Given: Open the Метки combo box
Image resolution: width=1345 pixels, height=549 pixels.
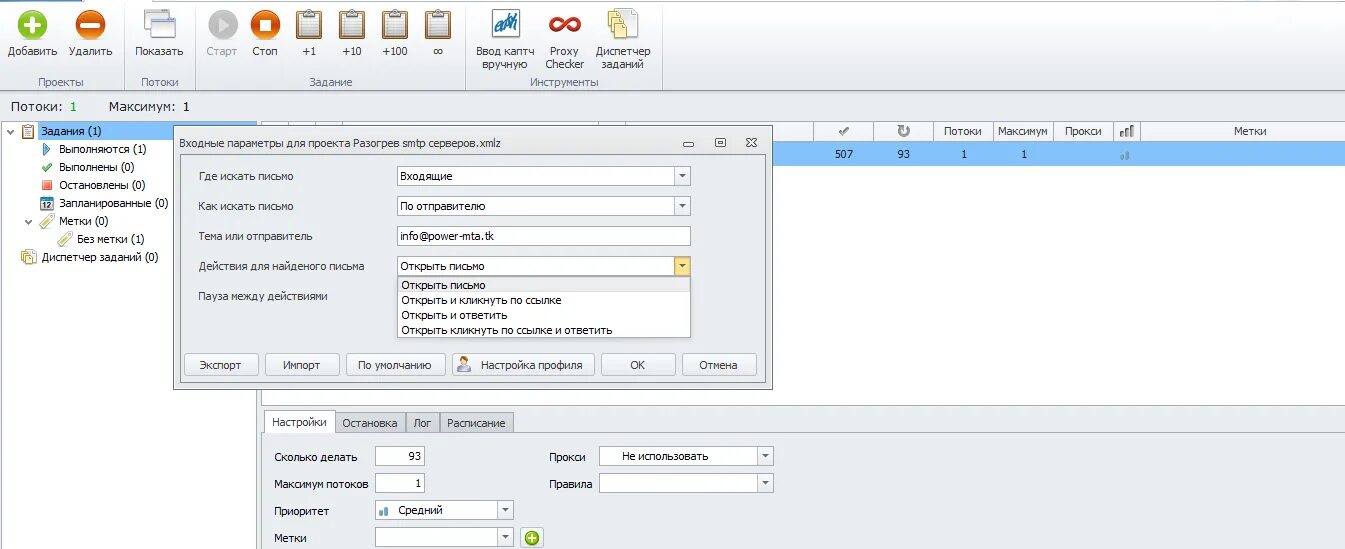Looking at the screenshot, I should (x=444, y=538).
